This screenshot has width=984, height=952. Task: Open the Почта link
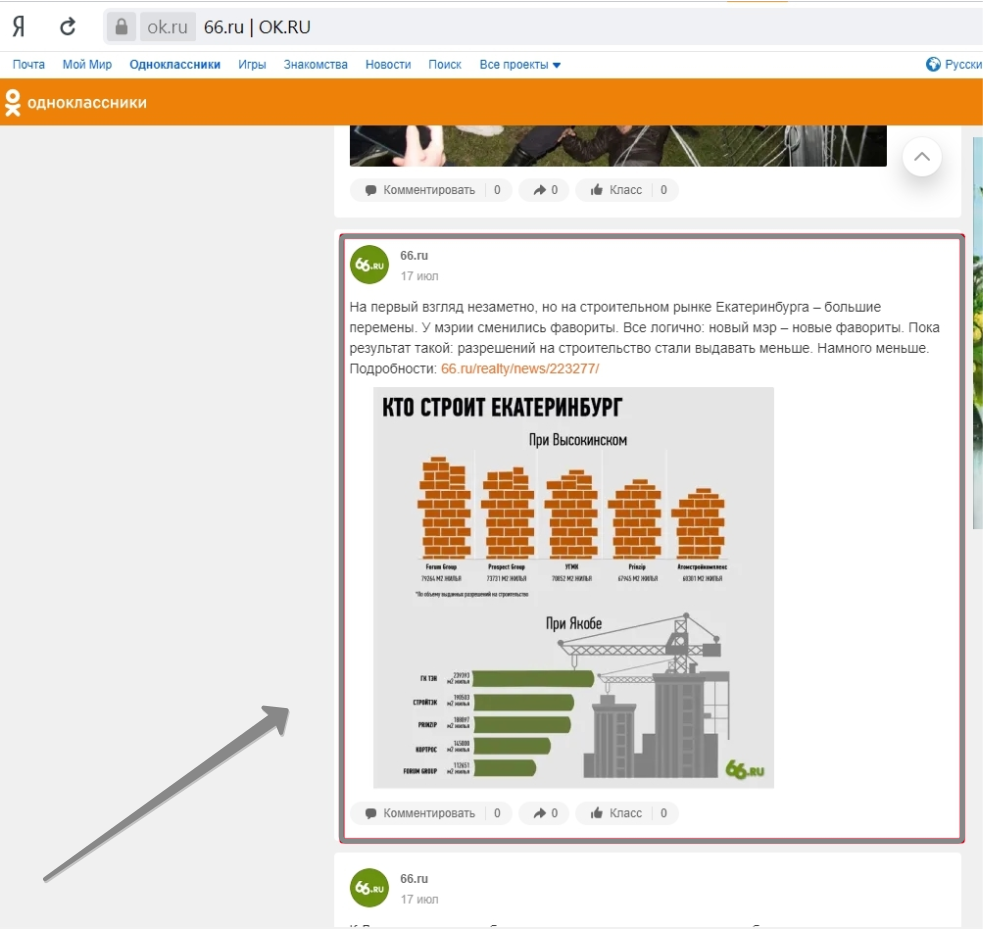coord(29,64)
